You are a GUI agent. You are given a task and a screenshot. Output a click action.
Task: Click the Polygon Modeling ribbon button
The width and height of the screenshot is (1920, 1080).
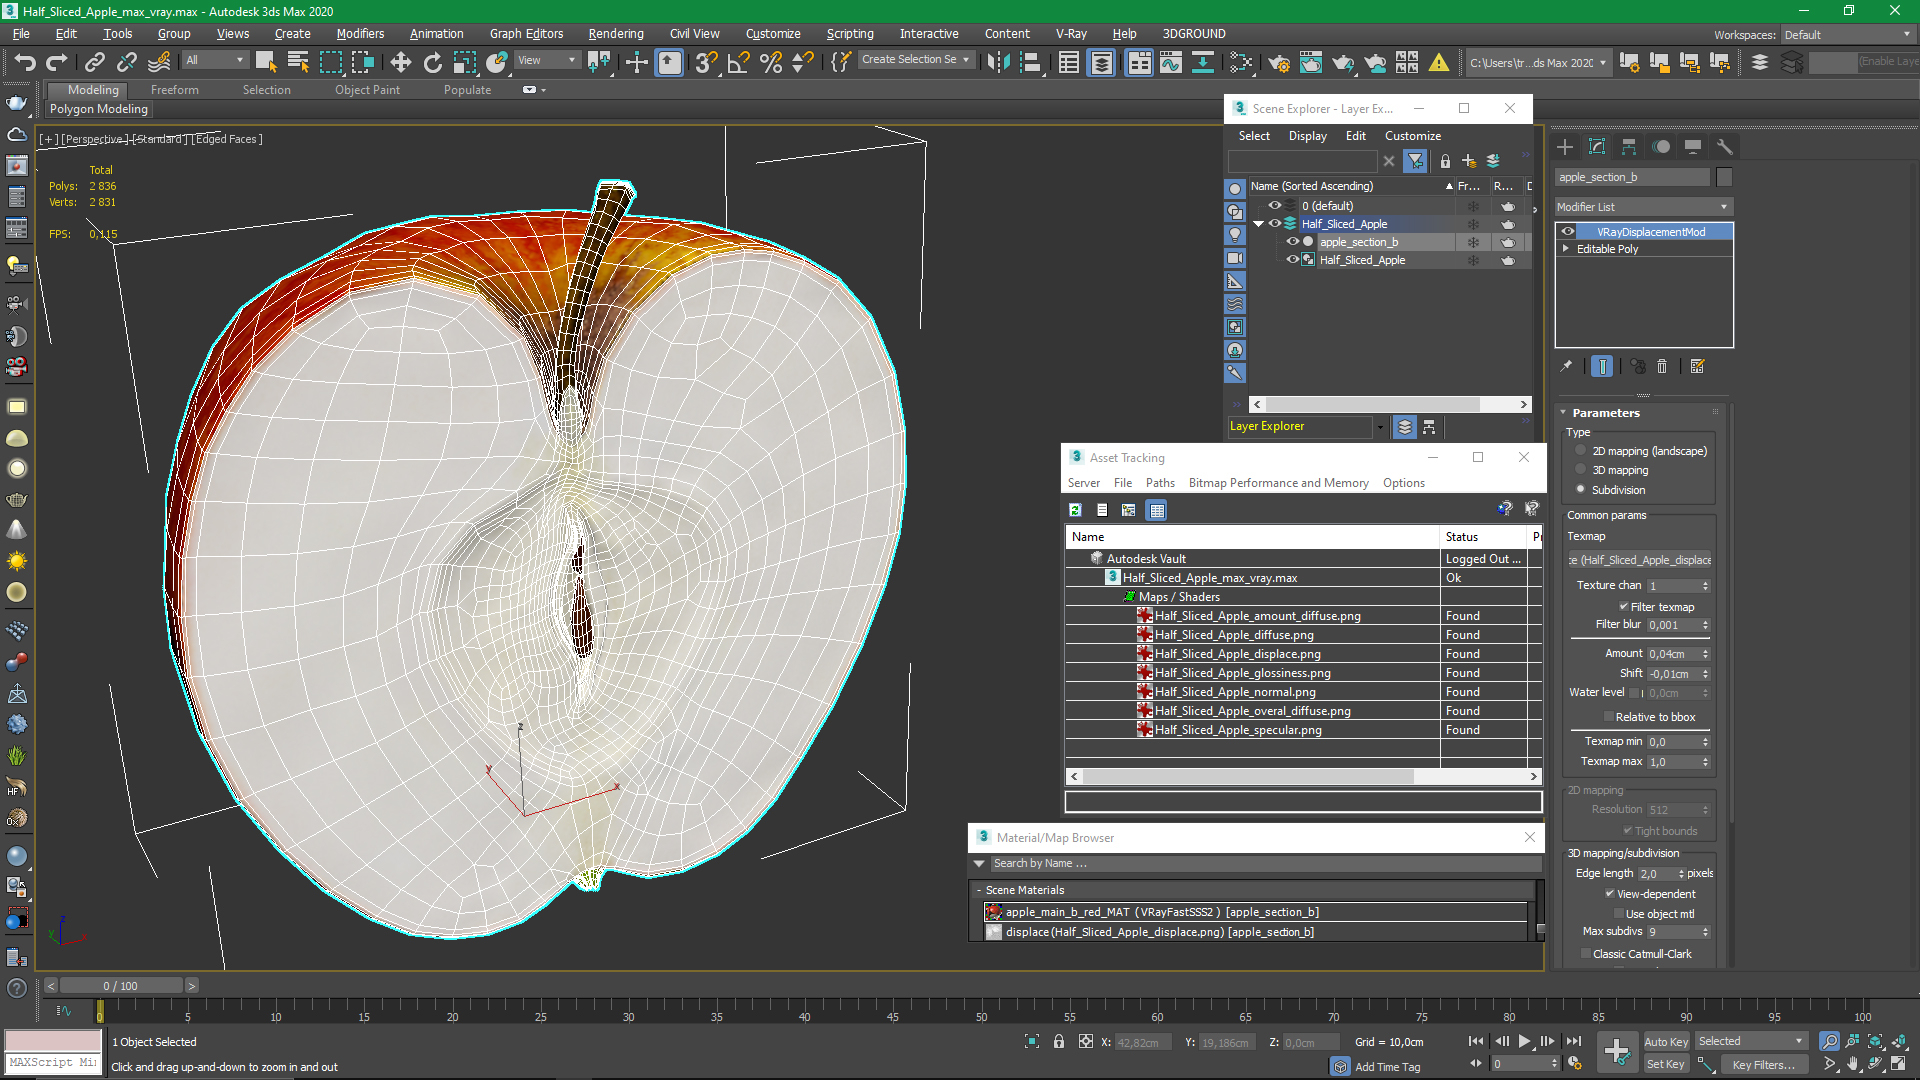[x=99, y=109]
